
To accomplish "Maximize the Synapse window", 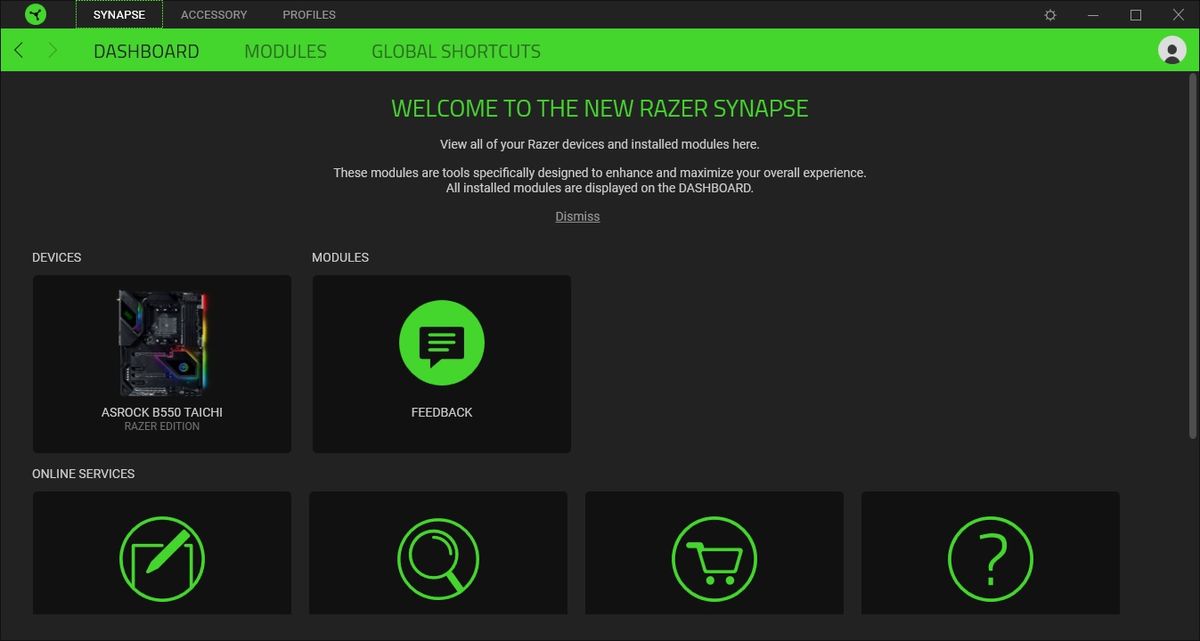I will 1136,15.
